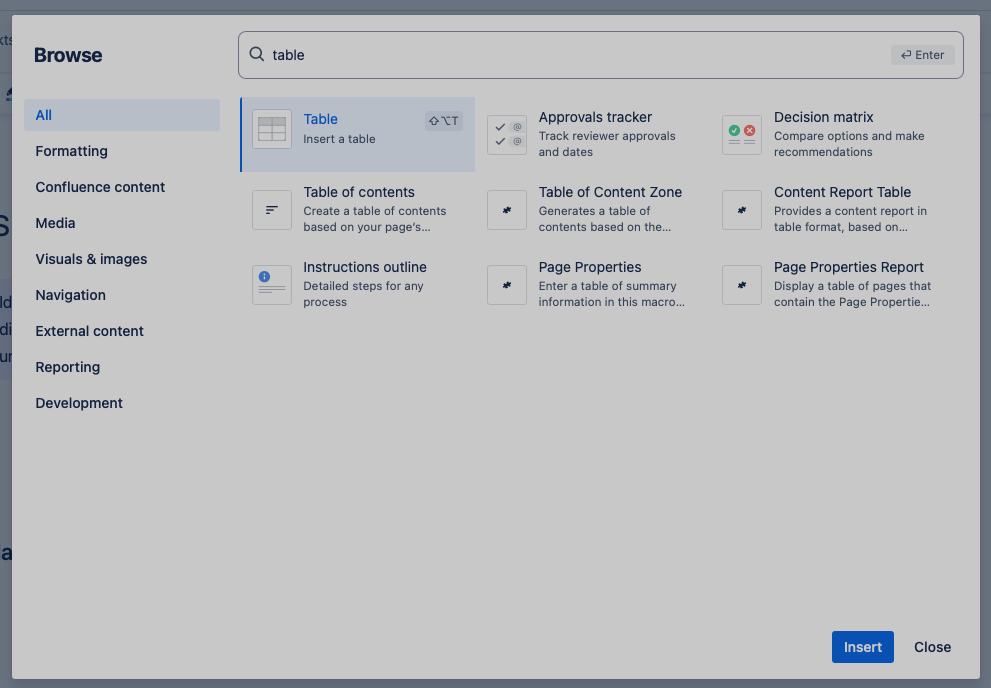The width and height of the screenshot is (991, 688).
Task: Choose 'Page Properties Report' title
Action: tap(849, 267)
